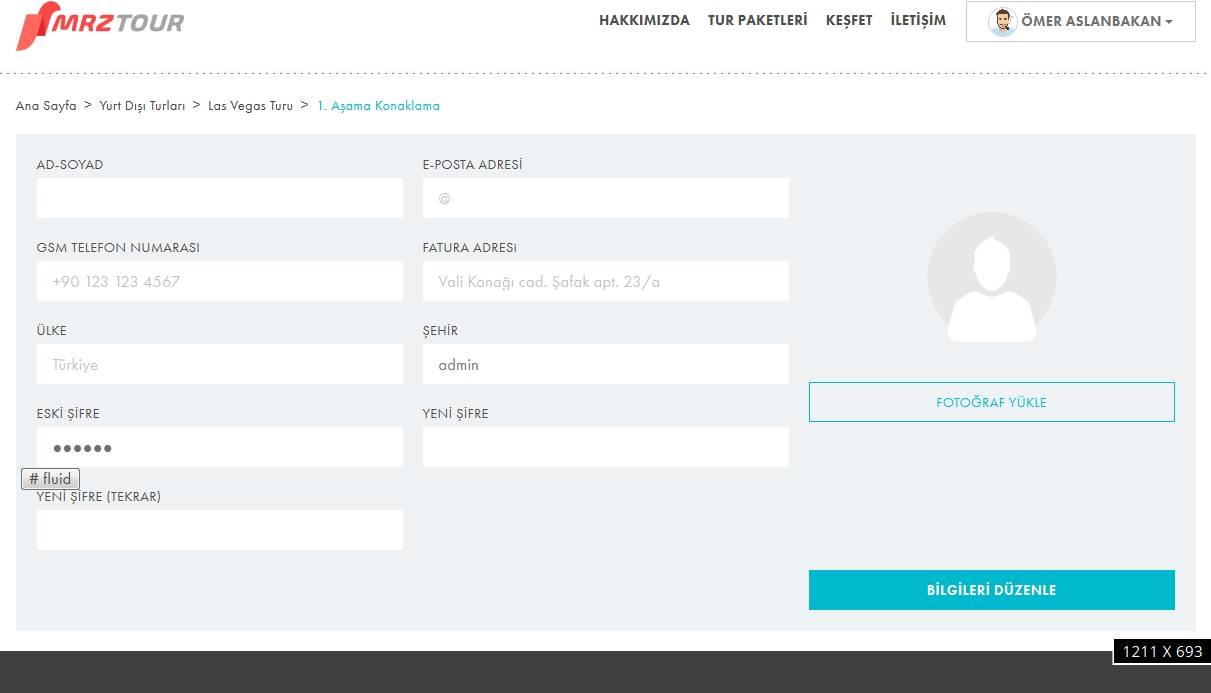Go to Ana Sayfa breadcrumb link
The width and height of the screenshot is (1211, 693).
click(46, 106)
